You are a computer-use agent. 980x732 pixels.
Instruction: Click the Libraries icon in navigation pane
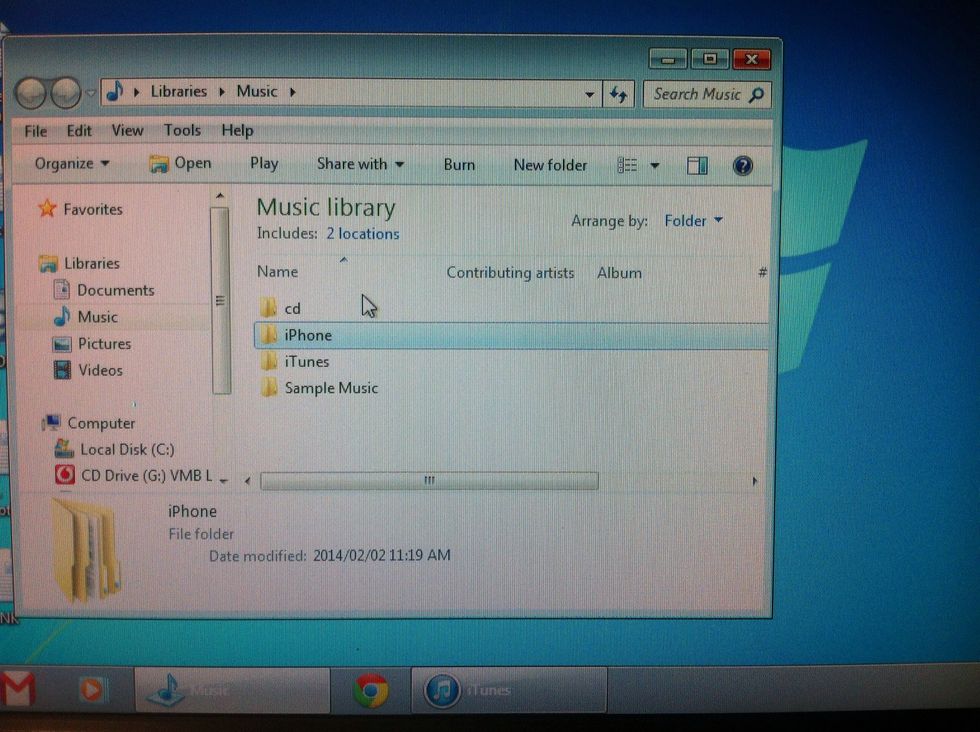[x=48, y=263]
